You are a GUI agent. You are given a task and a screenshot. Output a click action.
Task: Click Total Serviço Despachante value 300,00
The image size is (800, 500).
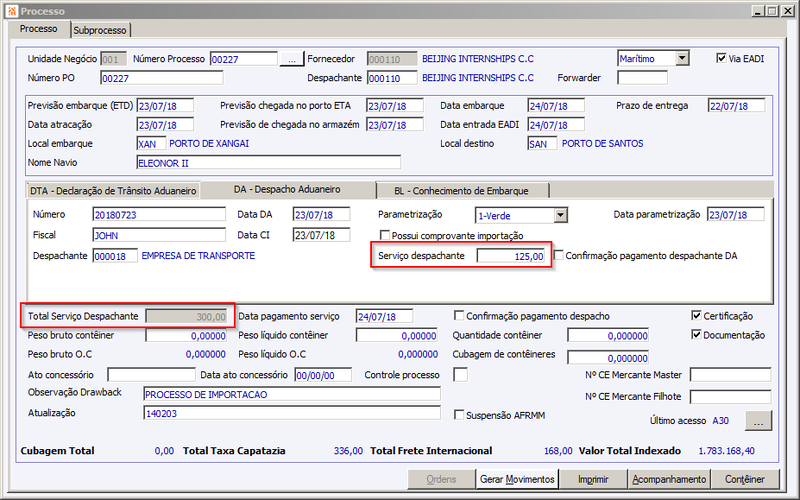coord(186,316)
